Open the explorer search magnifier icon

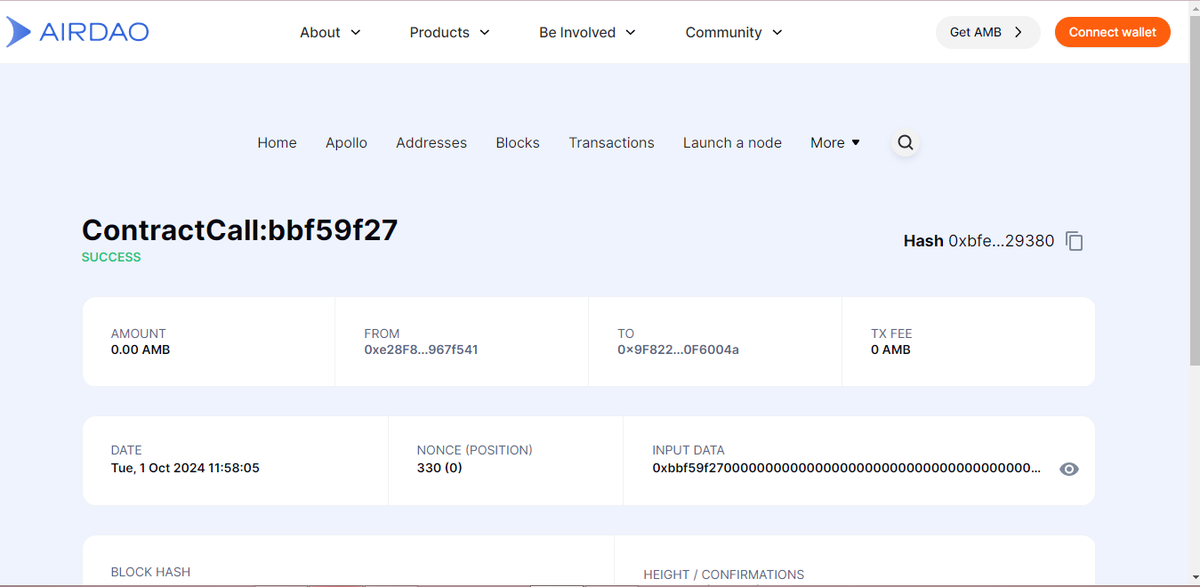pyautogui.click(x=905, y=143)
